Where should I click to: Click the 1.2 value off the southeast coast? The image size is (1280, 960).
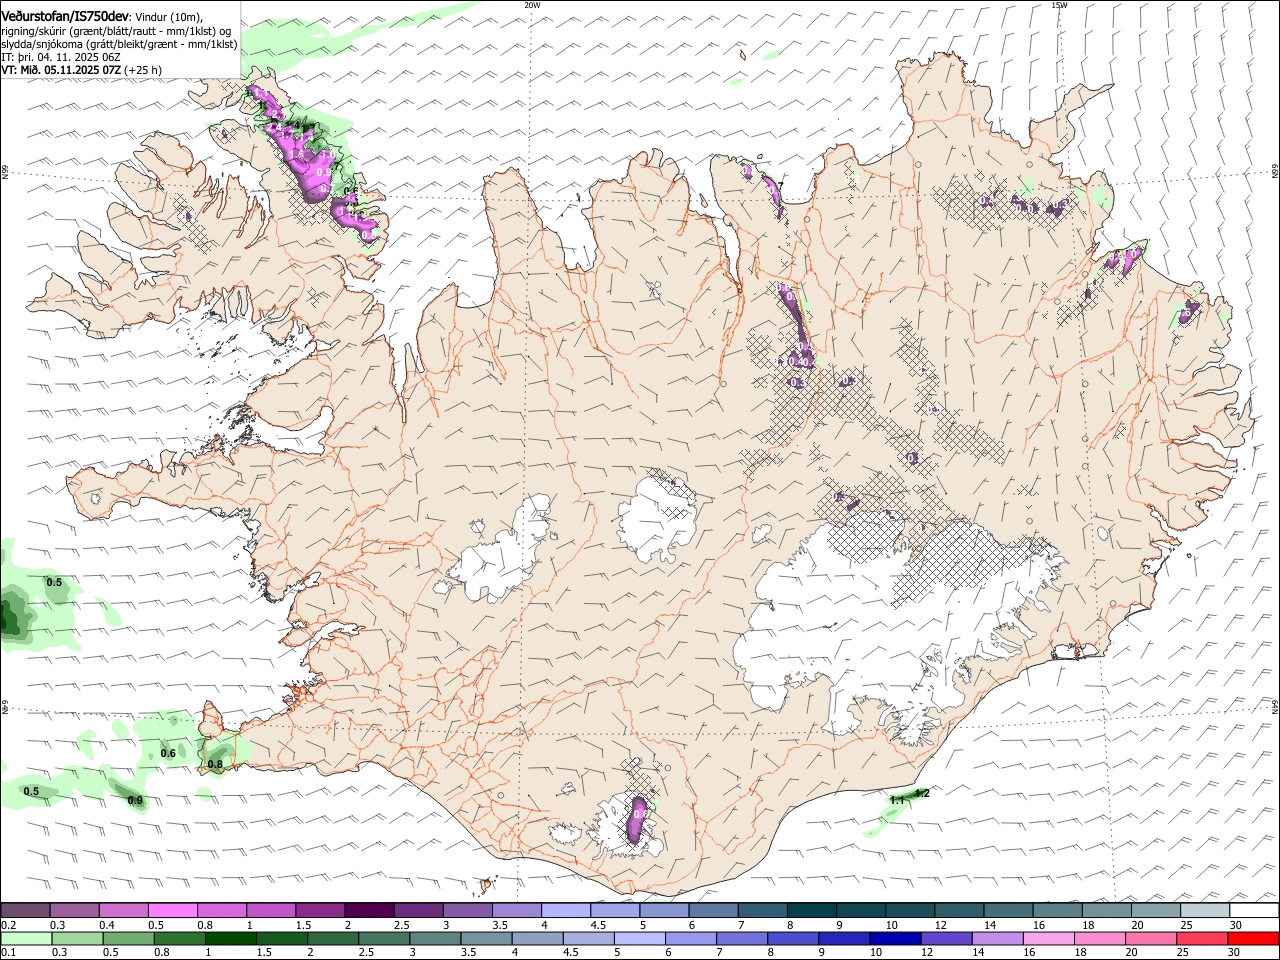(922, 793)
